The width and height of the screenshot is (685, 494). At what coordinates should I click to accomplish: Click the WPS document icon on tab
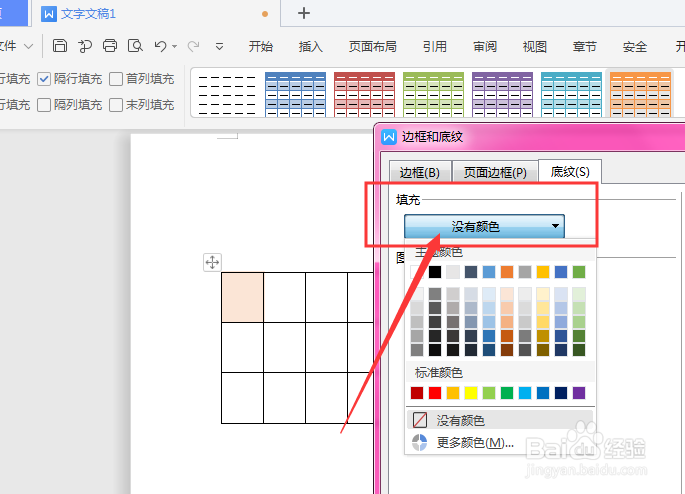(x=48, y=14)
